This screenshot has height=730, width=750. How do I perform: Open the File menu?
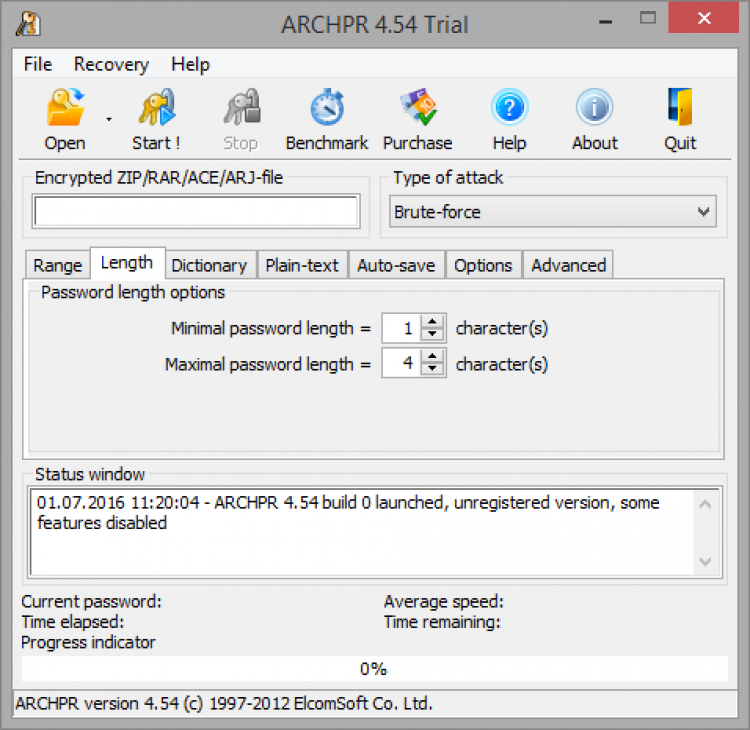click(x=38, y=64)
